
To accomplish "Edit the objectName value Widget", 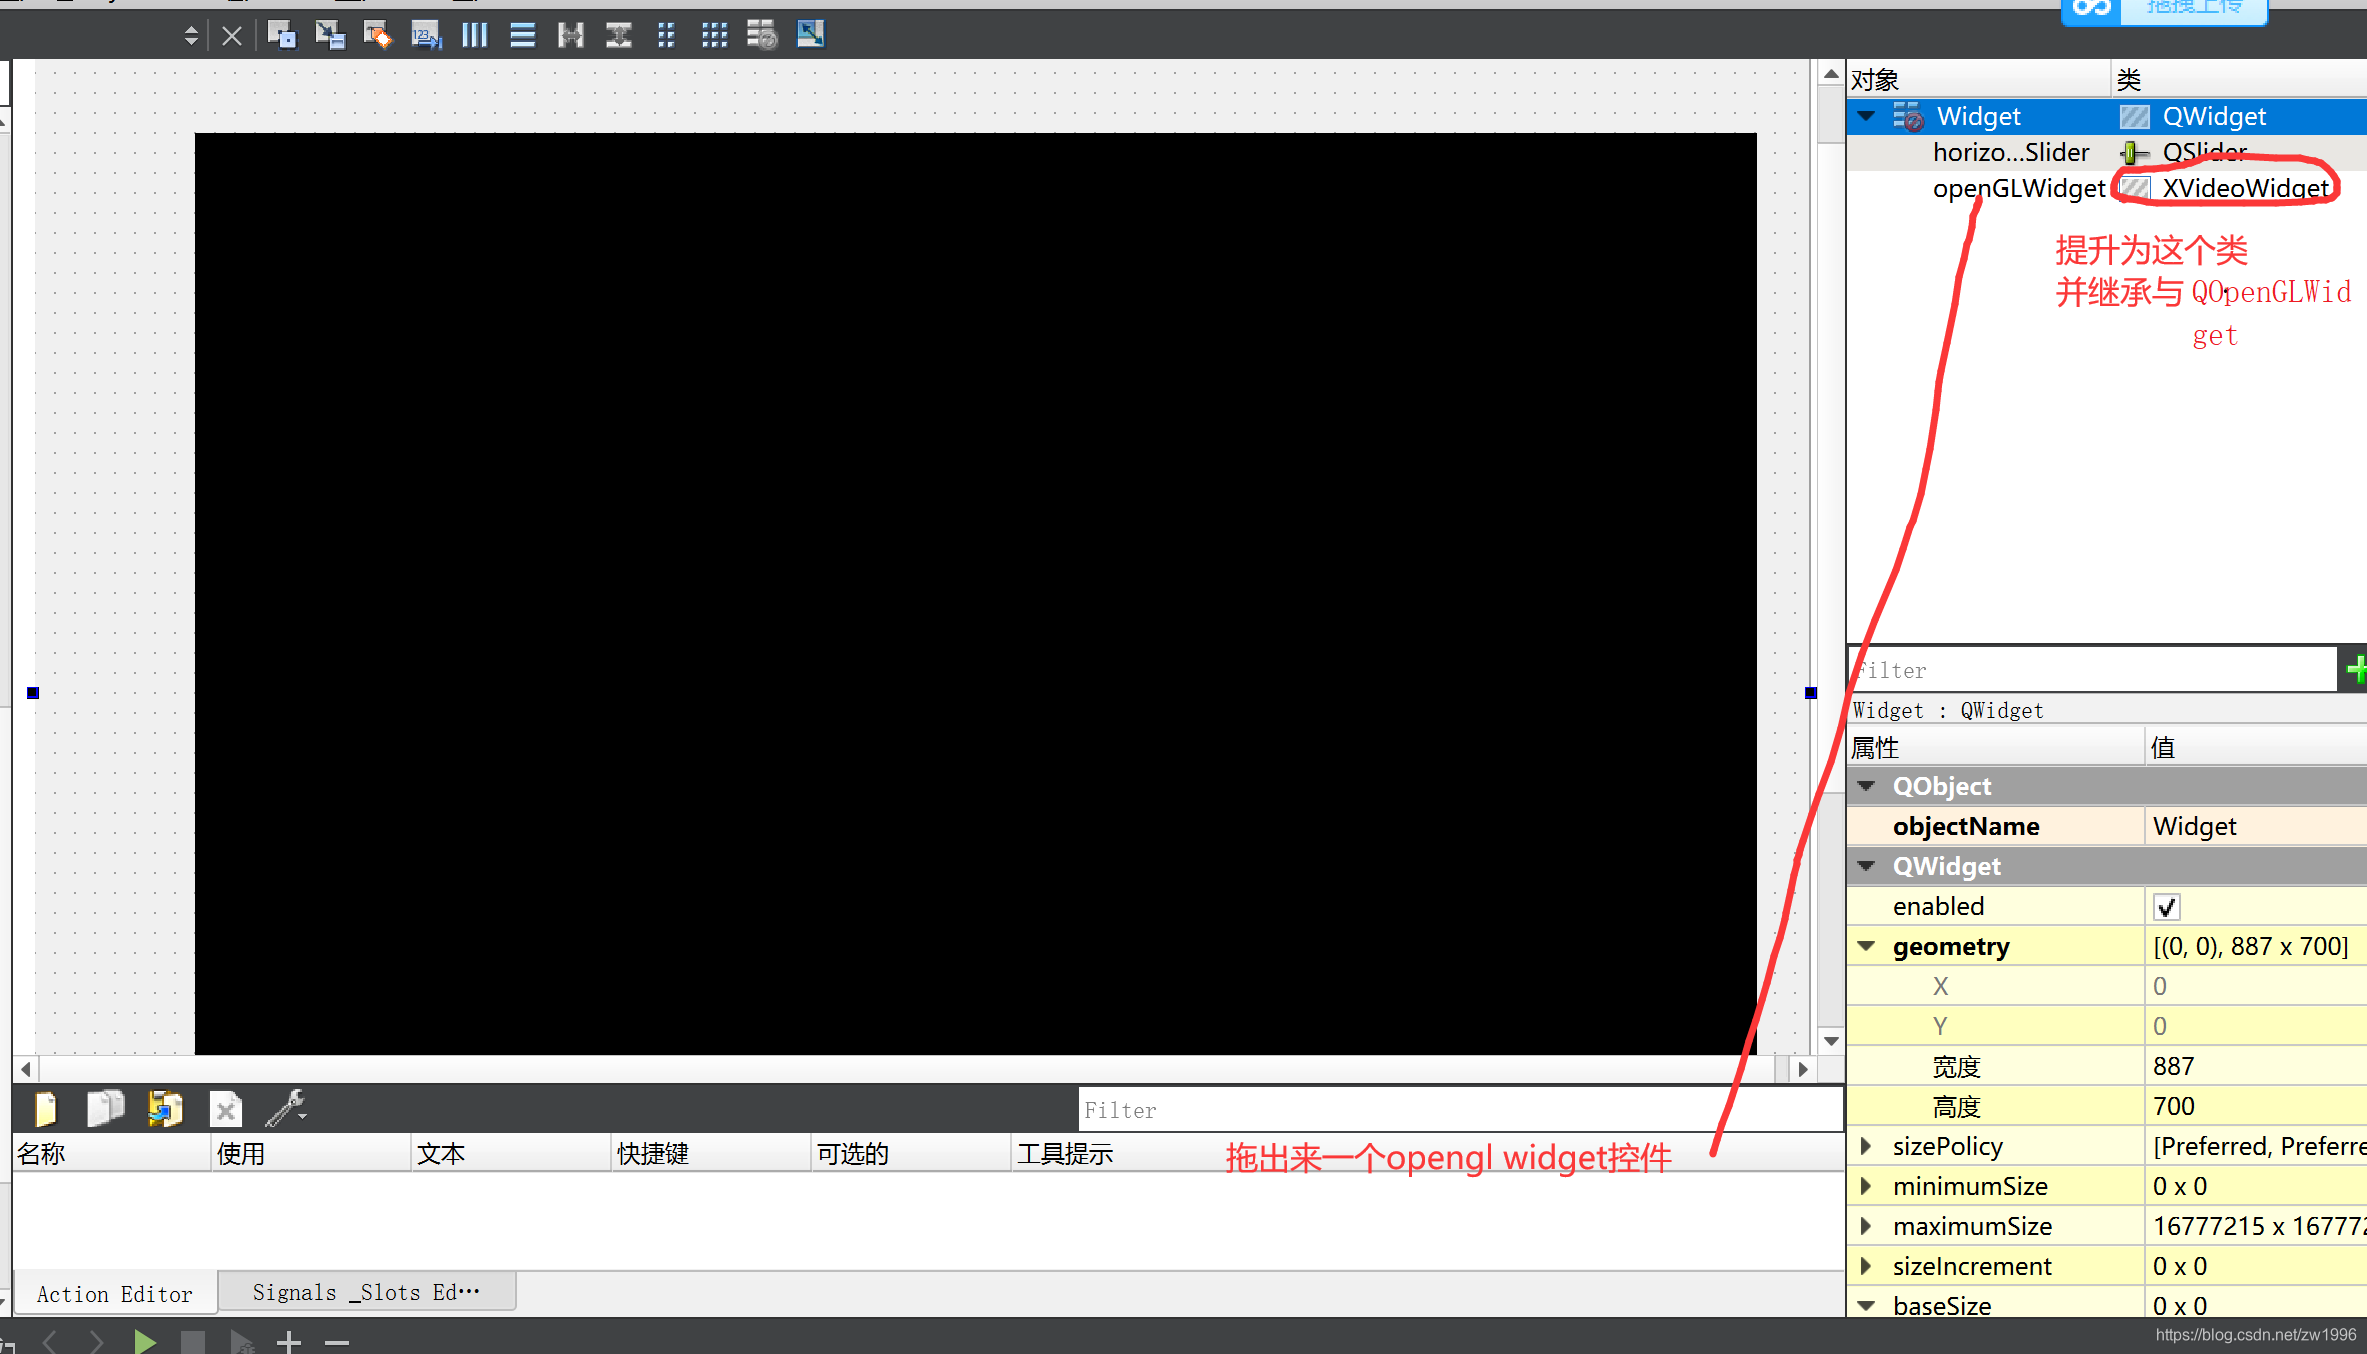I will click(2256, 826).
